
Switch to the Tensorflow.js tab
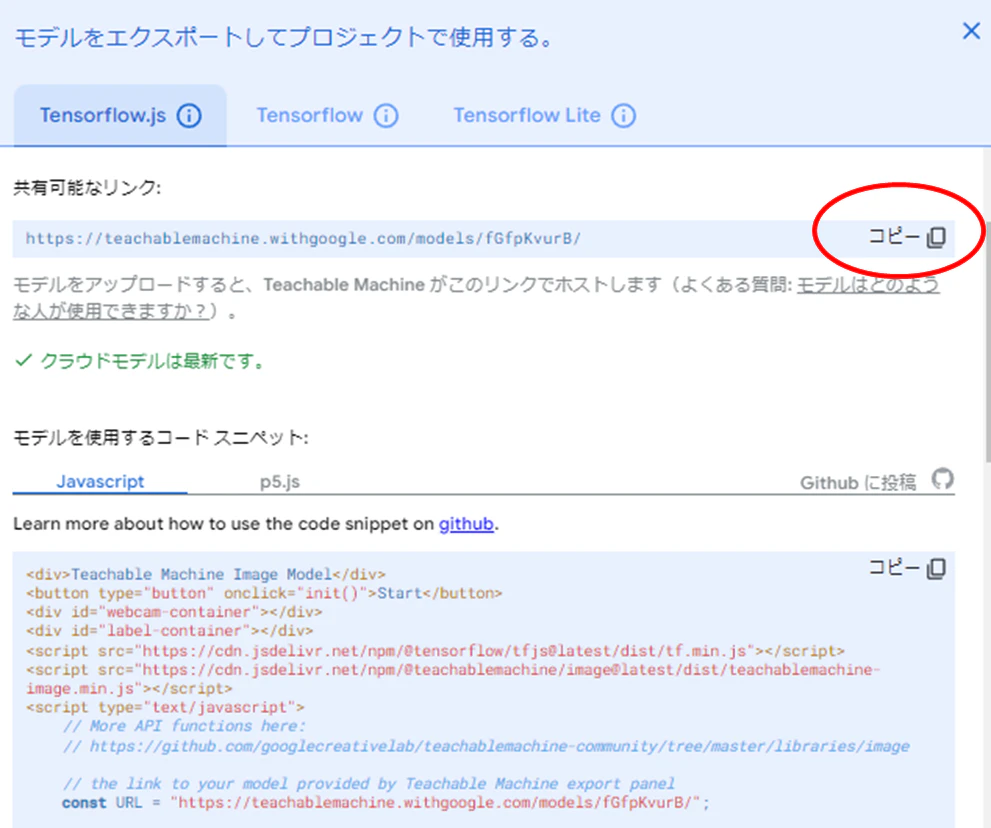tap(120, 116)
